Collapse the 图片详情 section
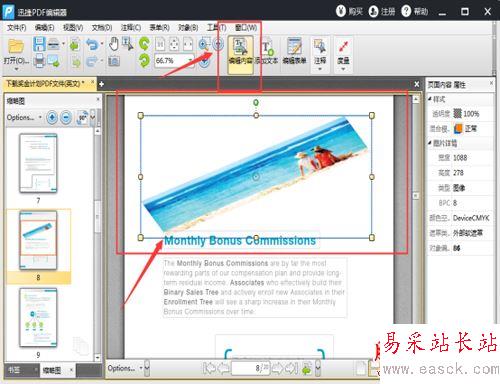The height and width of the screenshot is (384, 500). click(x=430, y=143)
